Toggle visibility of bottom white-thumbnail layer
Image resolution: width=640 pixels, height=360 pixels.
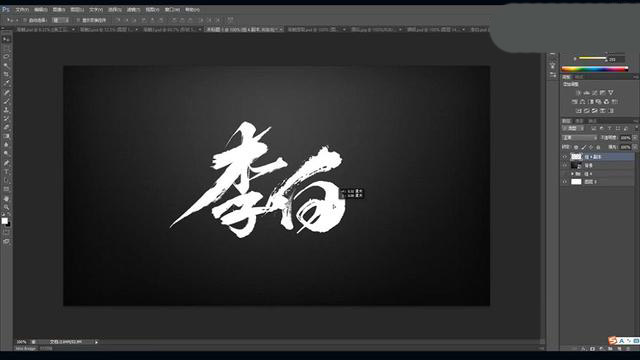565,182
